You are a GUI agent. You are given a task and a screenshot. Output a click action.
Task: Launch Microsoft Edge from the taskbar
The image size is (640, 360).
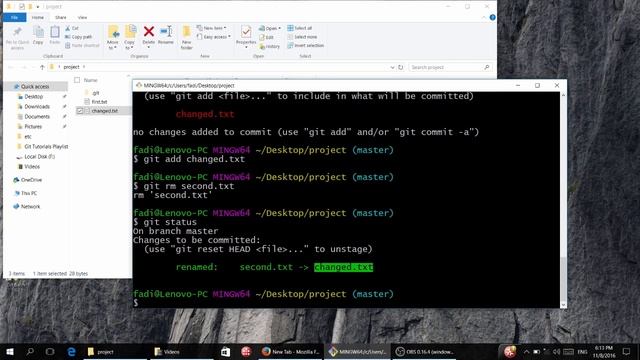click(x=71, y=351)
